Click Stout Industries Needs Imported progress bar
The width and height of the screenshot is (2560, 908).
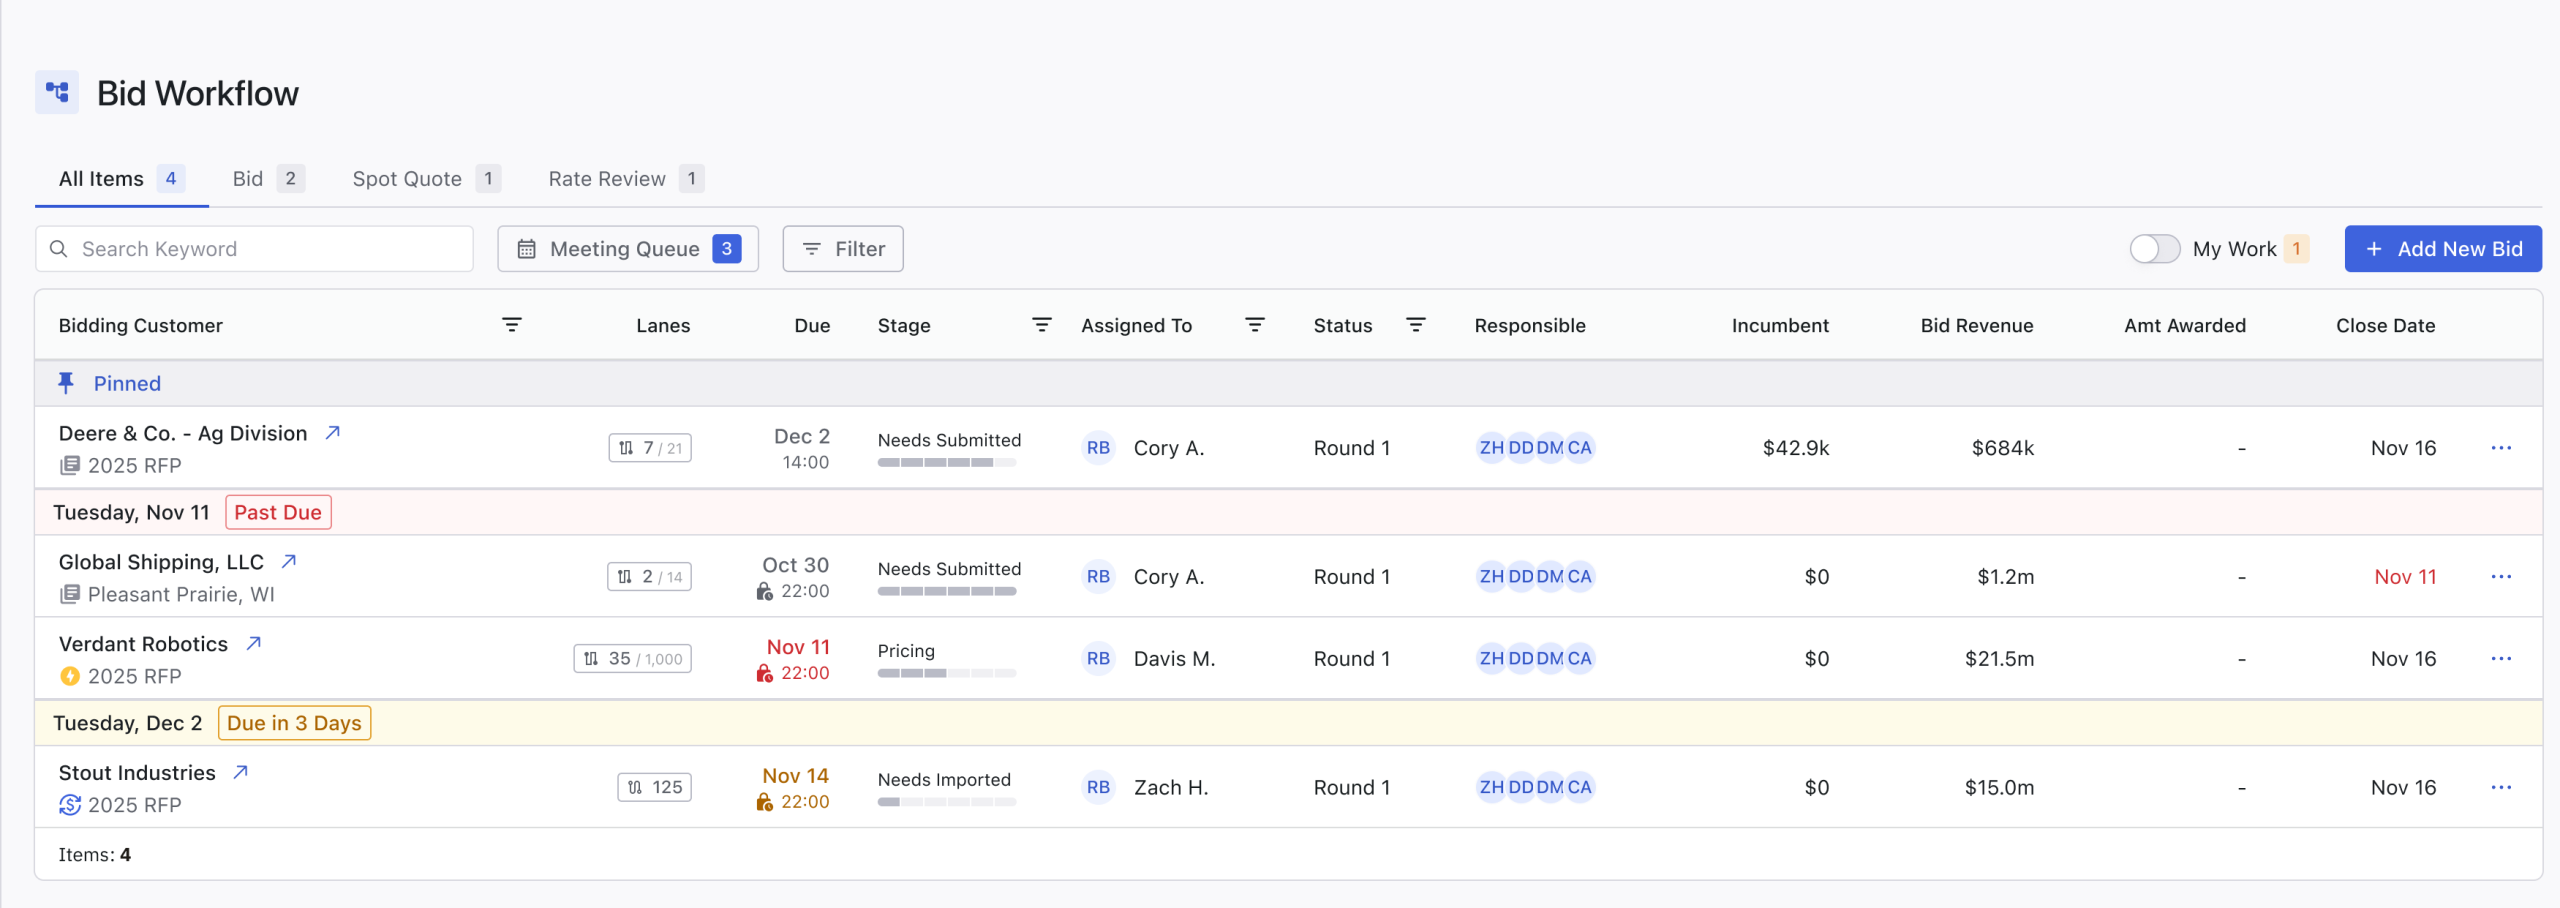pyautogui.click(x=947, y=803)
